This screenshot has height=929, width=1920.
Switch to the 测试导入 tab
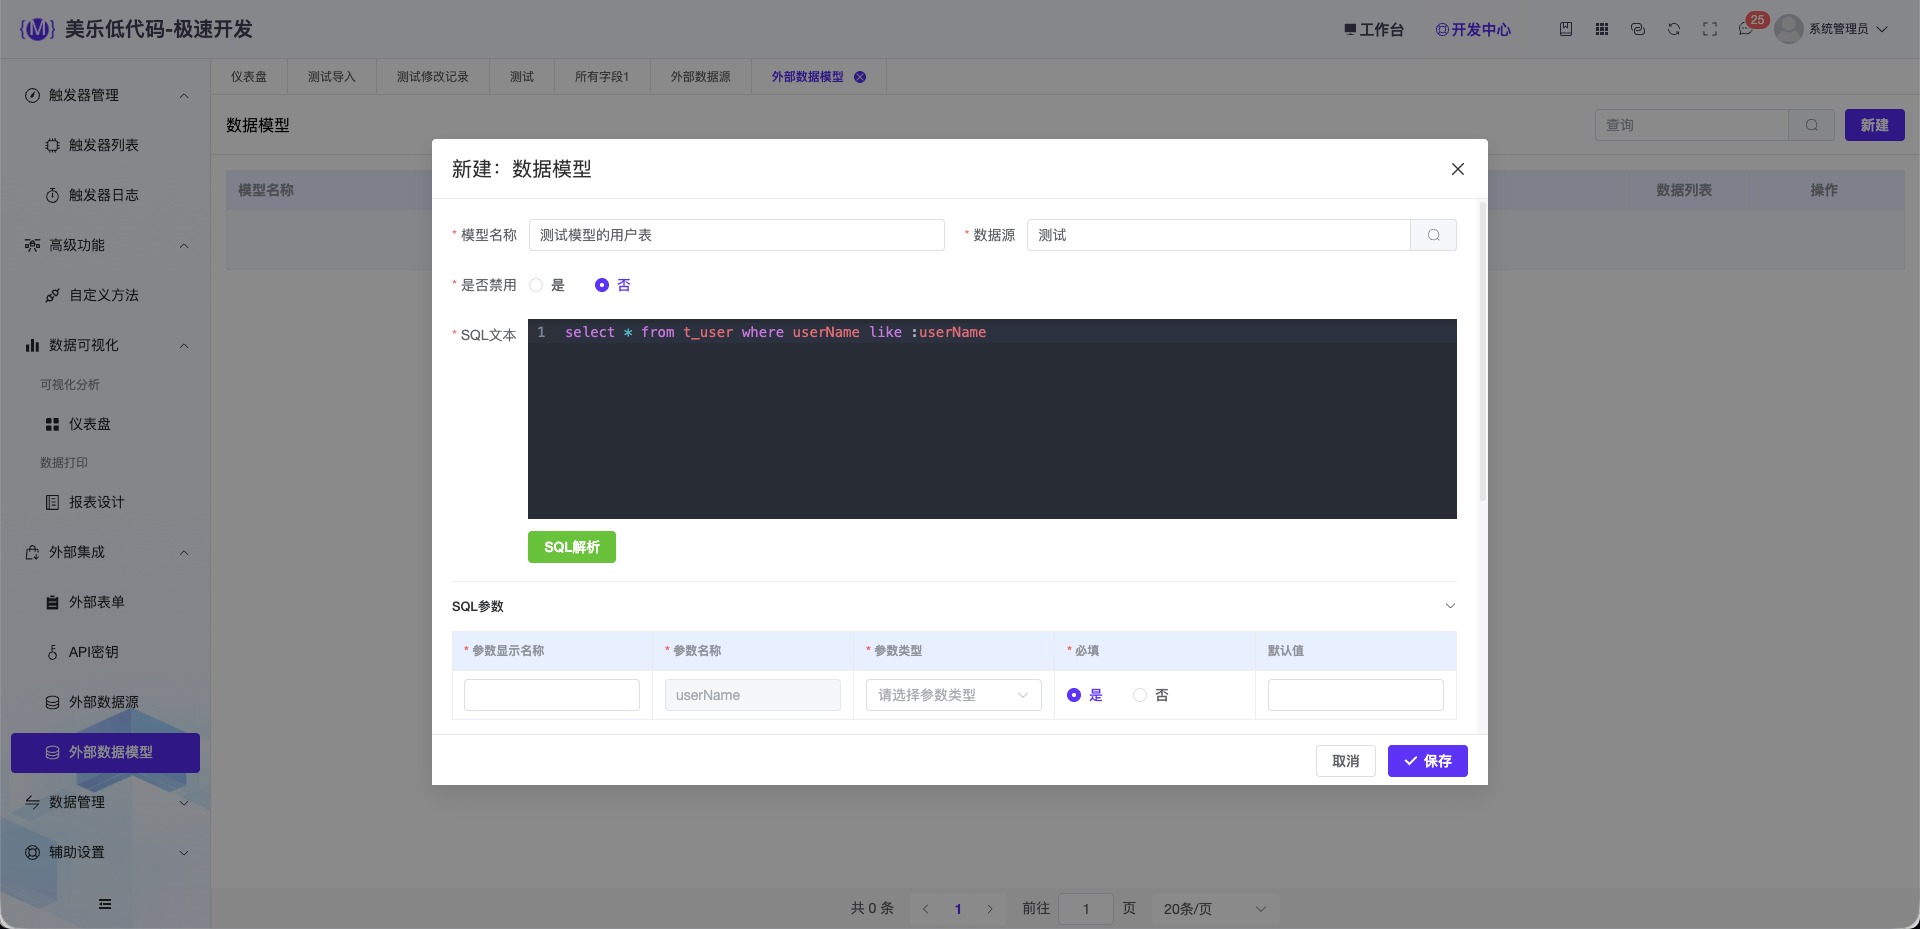[x=332, y=77]
